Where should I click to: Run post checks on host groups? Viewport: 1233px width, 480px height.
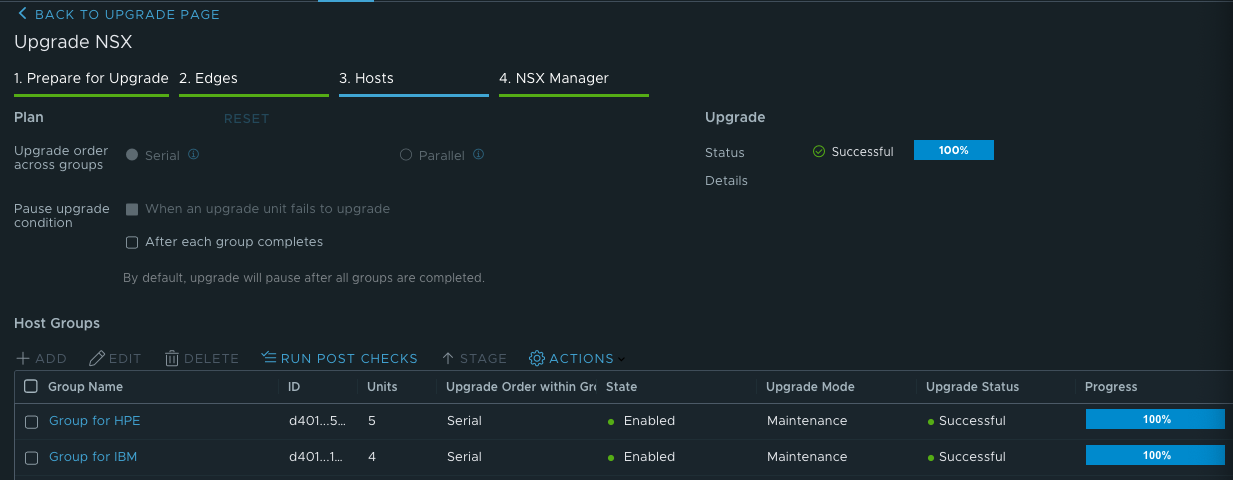(340, 358)
